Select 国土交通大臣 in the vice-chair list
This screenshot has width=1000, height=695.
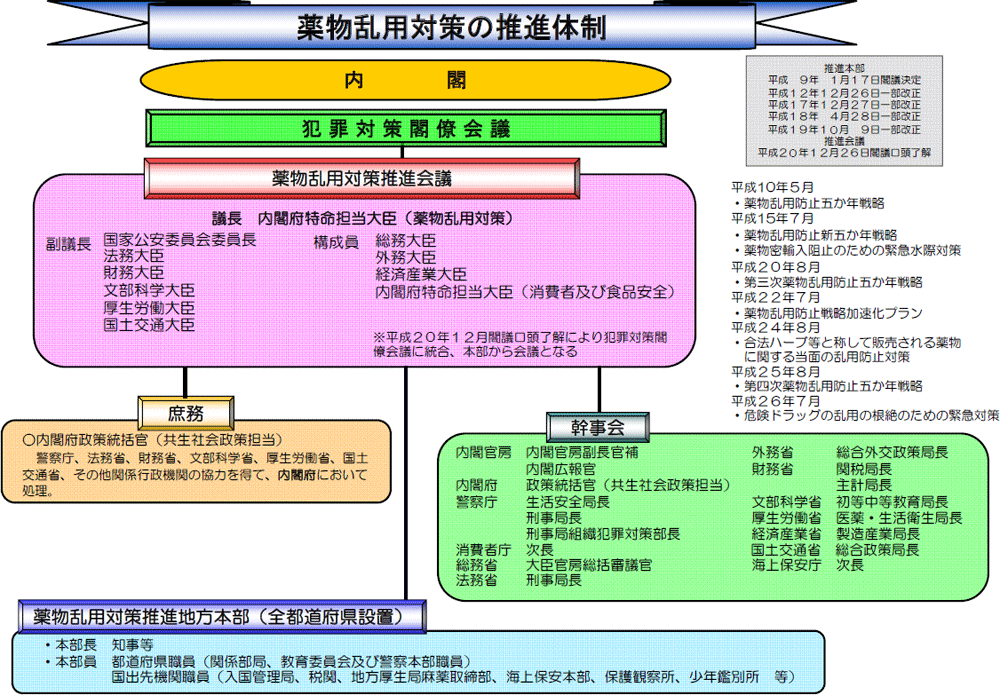[149, 325]
